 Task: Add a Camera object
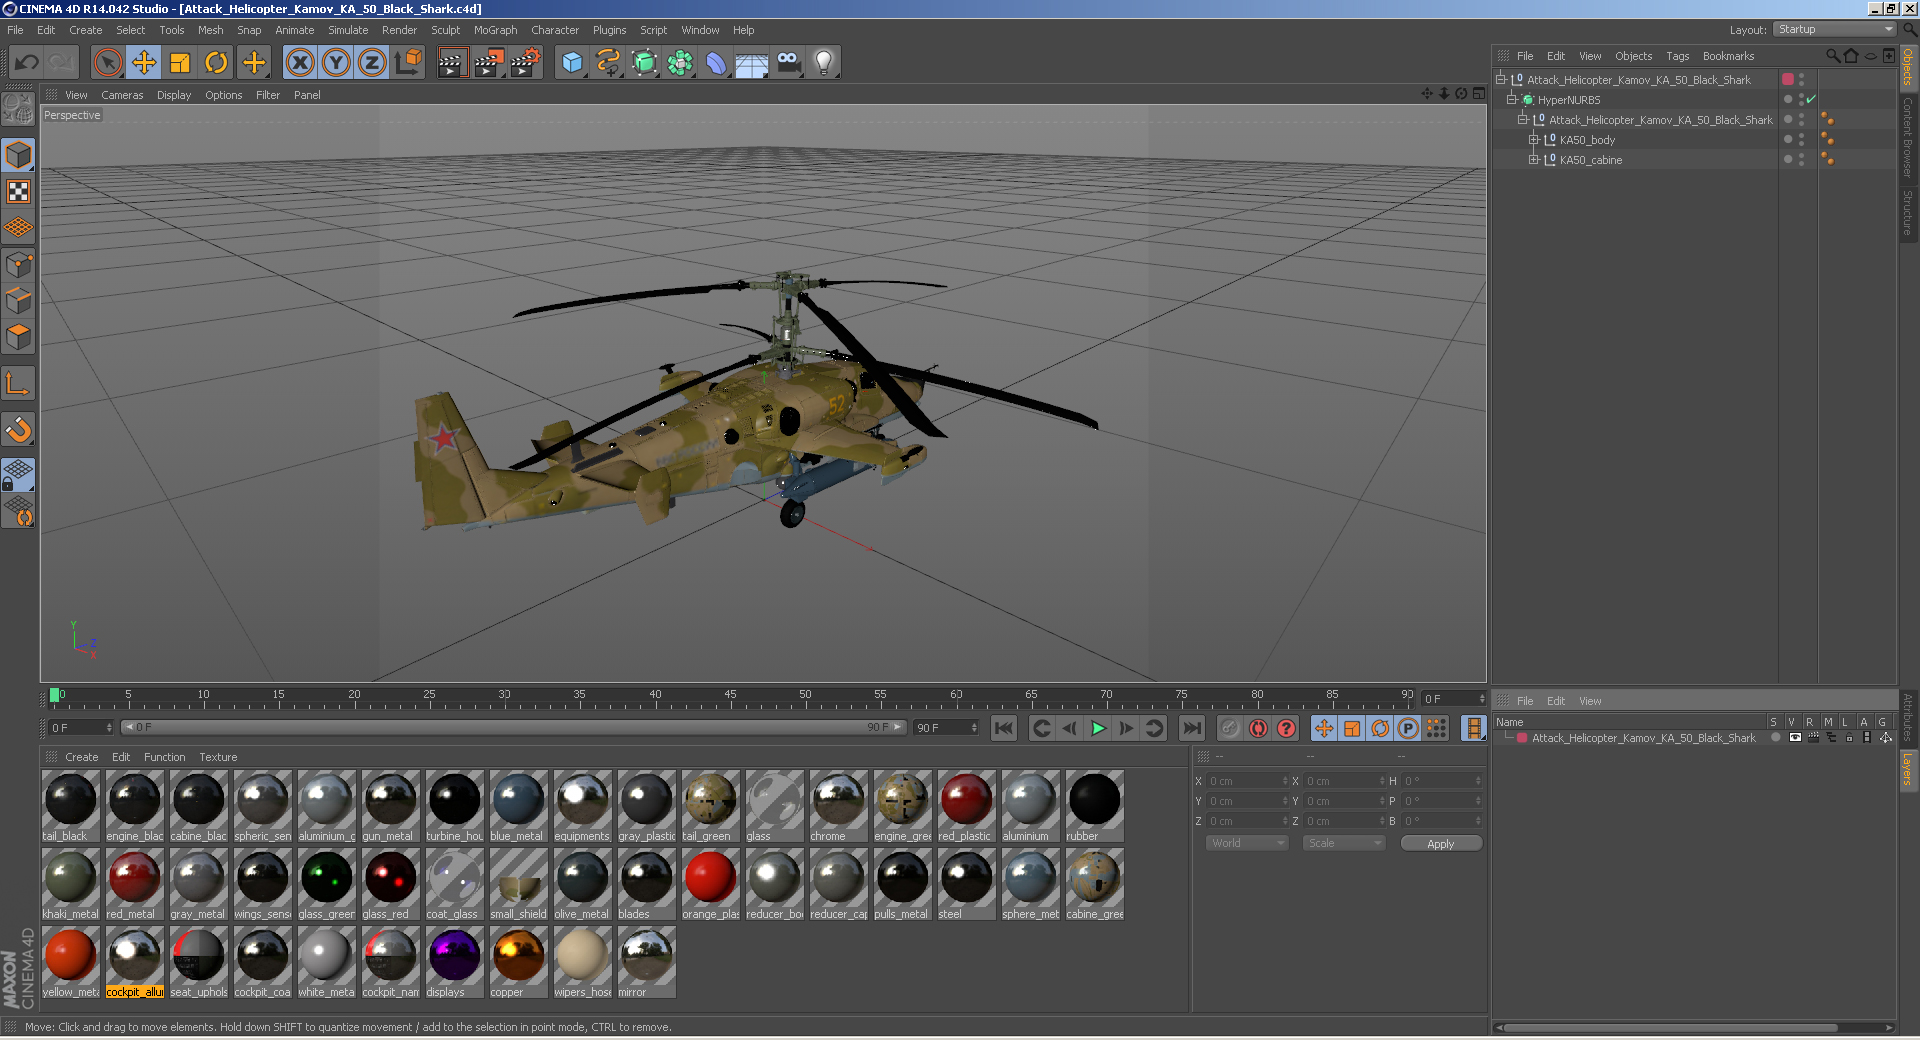click(788, 63)
